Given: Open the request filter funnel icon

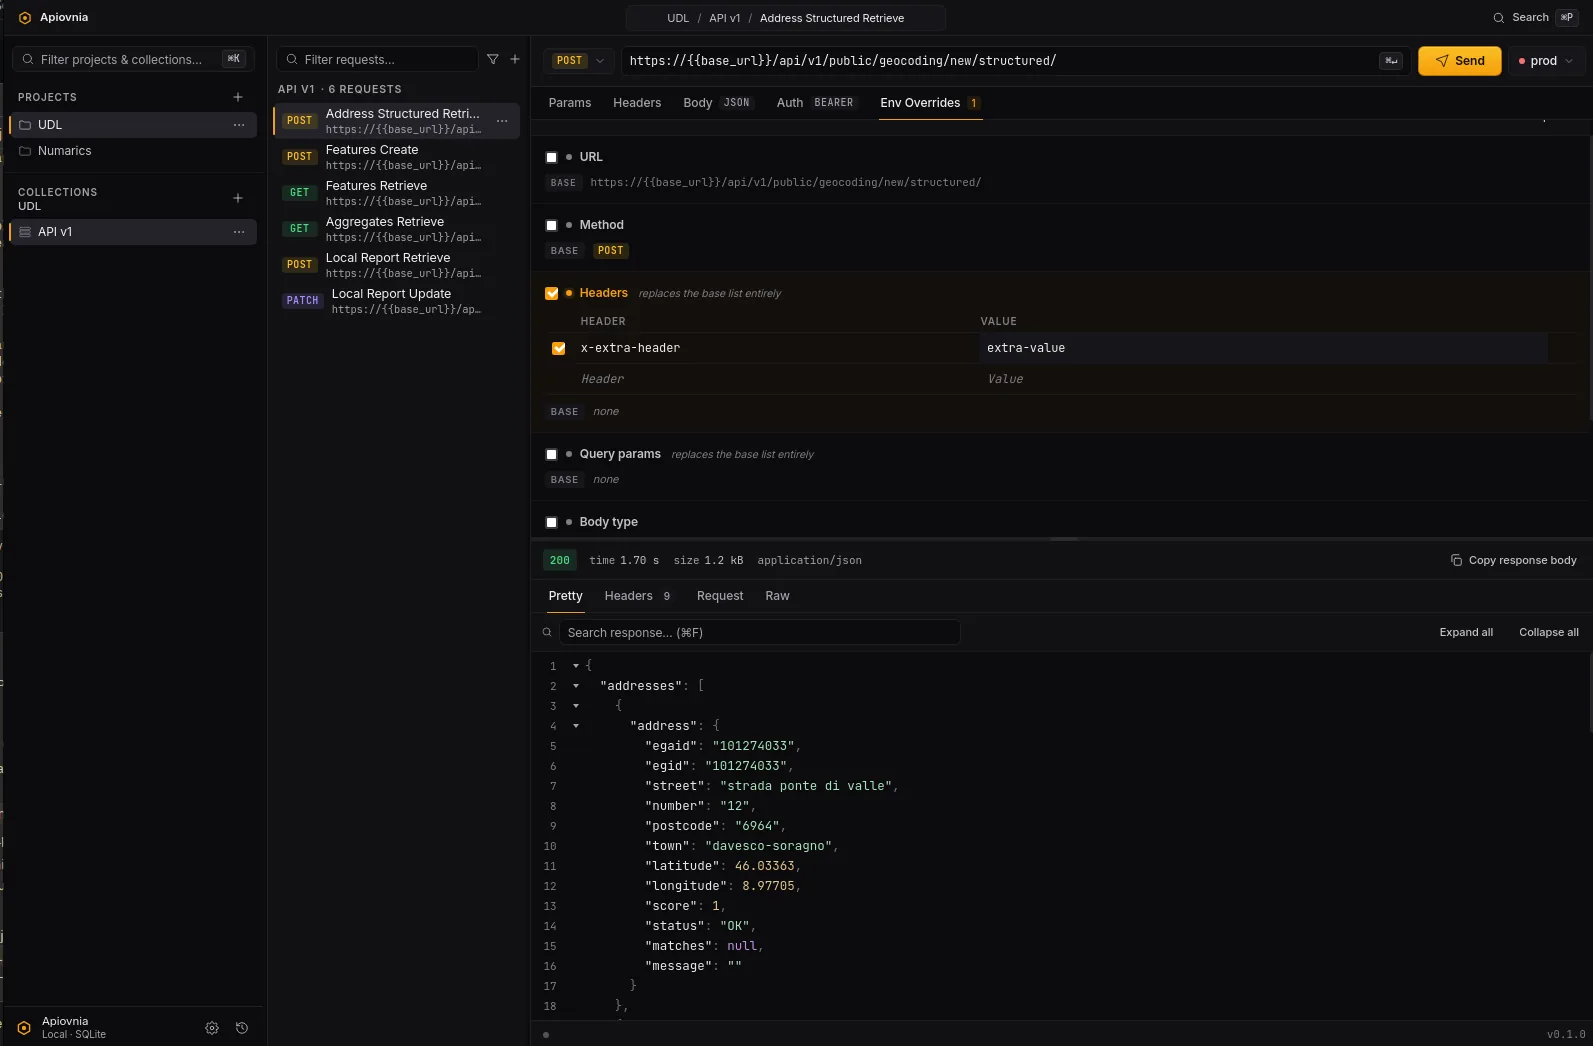Looking at the screenshot, I should point(492,60).
